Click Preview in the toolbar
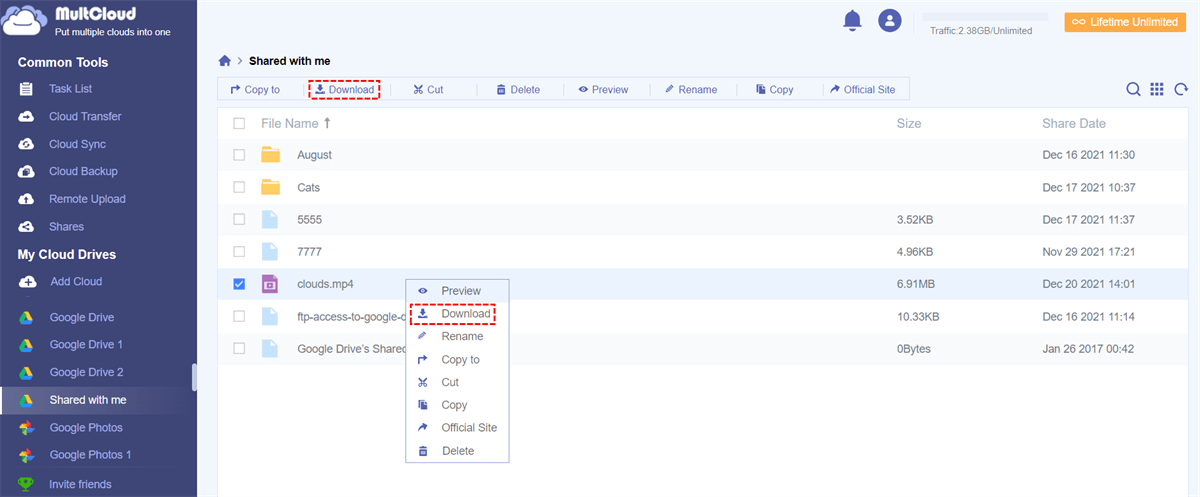This screenshot has width=1200, height=497. tap(603, 89)
